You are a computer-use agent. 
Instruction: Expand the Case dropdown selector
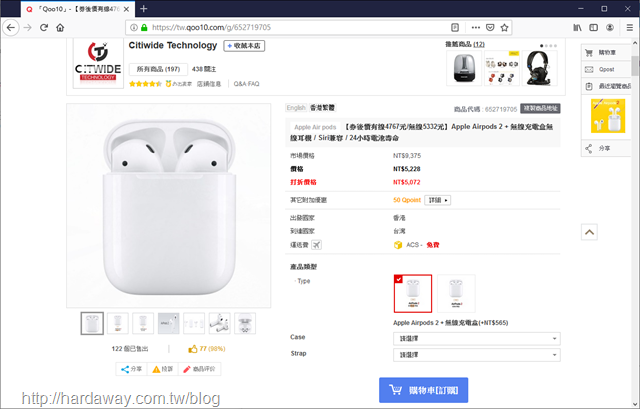point(477,338)
